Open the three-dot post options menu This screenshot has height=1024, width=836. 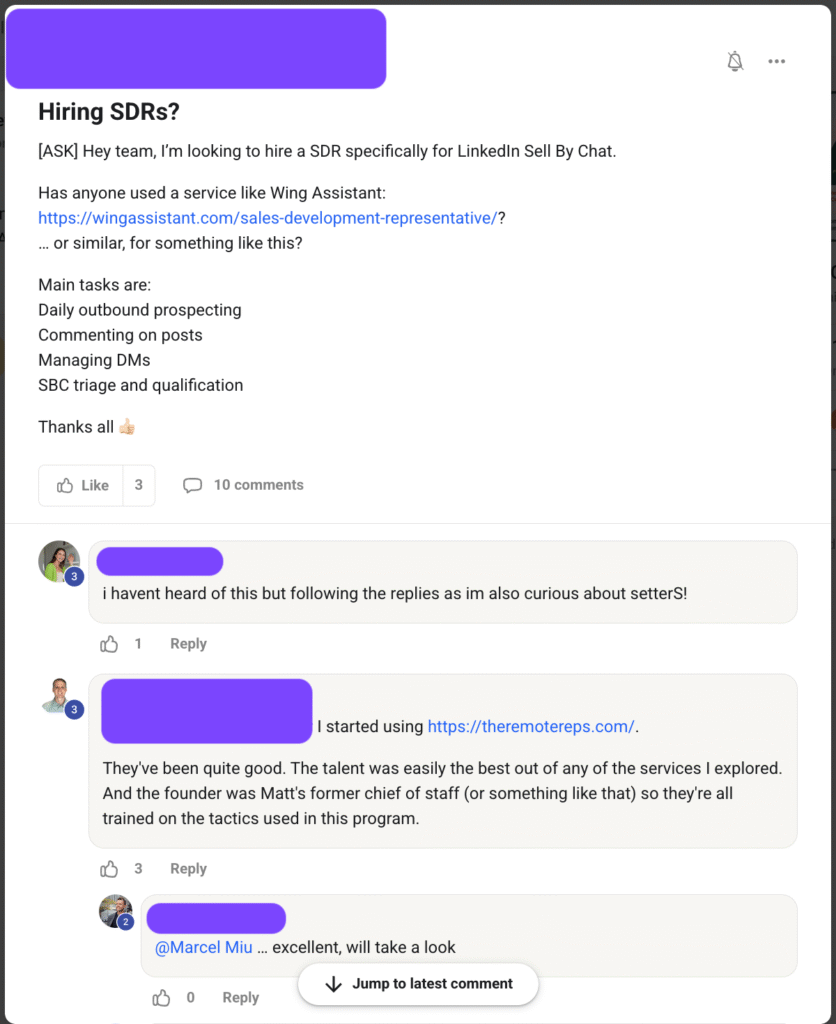click(777, 62)
